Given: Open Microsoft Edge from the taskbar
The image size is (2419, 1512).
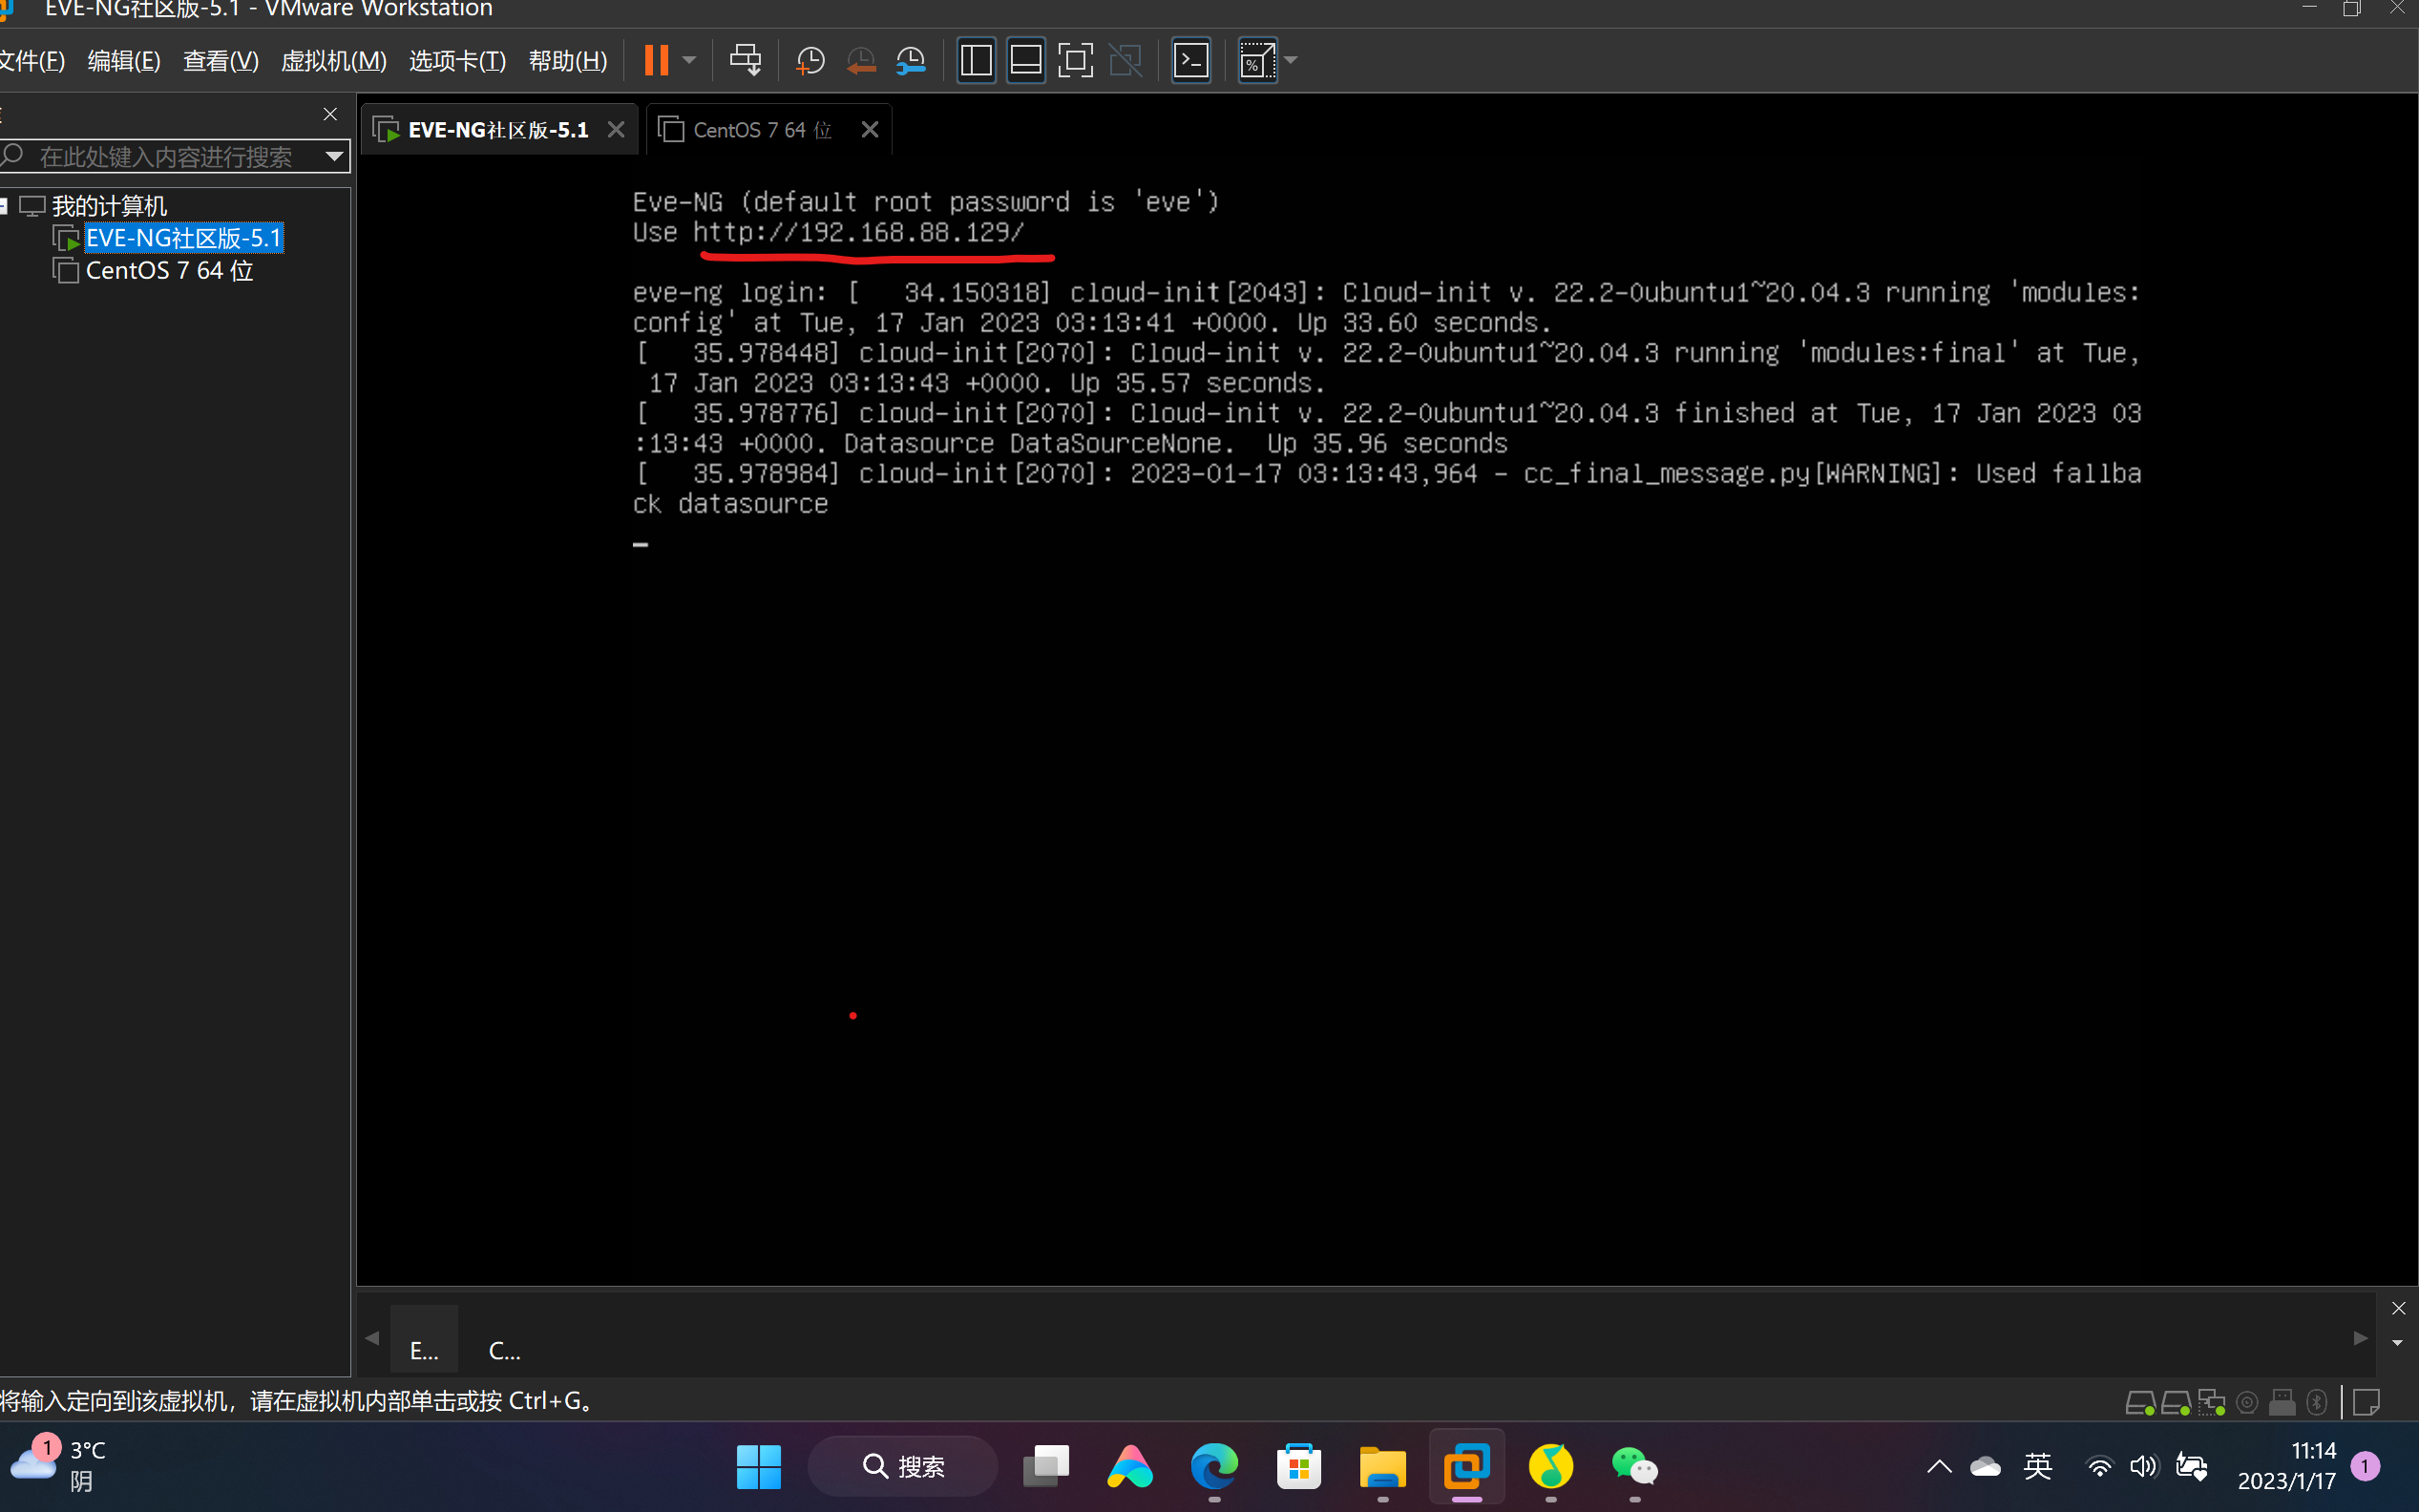Looking at the screenshot, I should click(1213, 1466).
